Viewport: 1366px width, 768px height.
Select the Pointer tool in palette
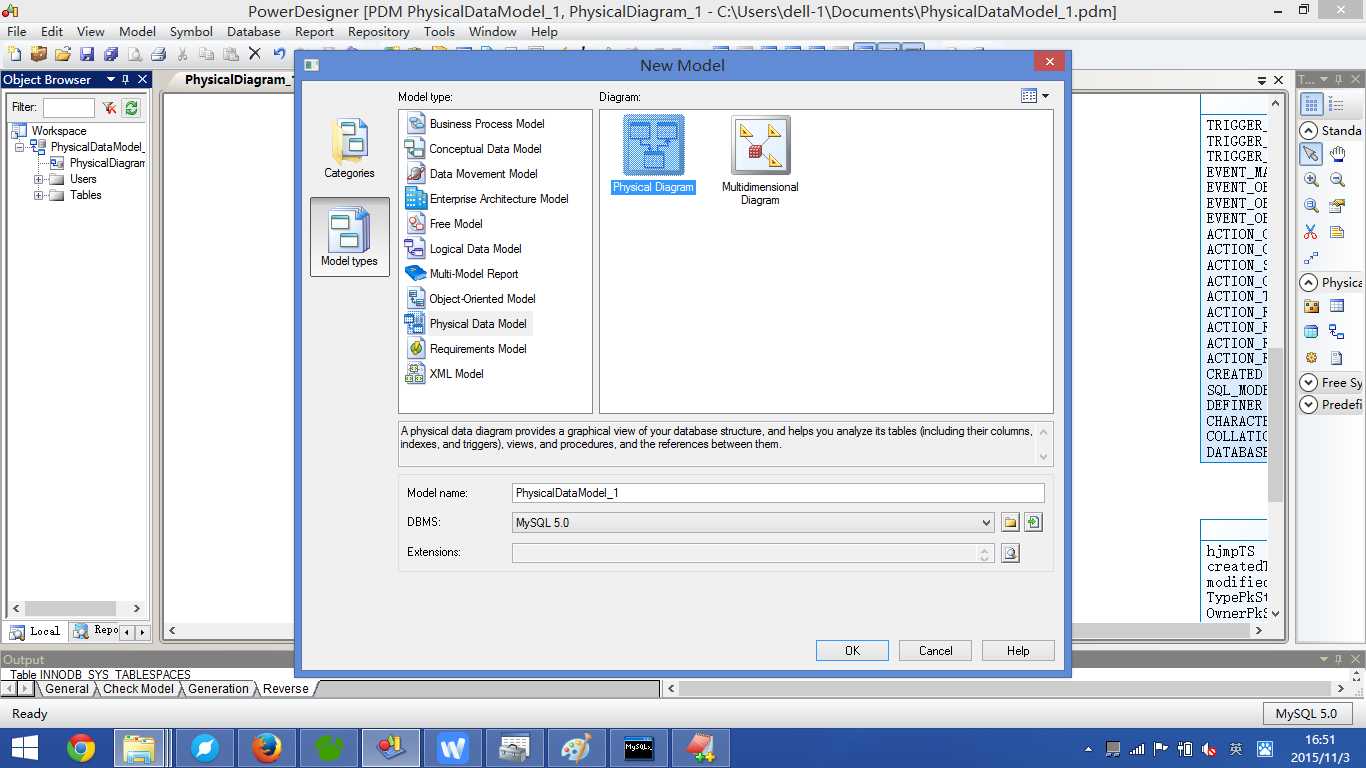1311,154
